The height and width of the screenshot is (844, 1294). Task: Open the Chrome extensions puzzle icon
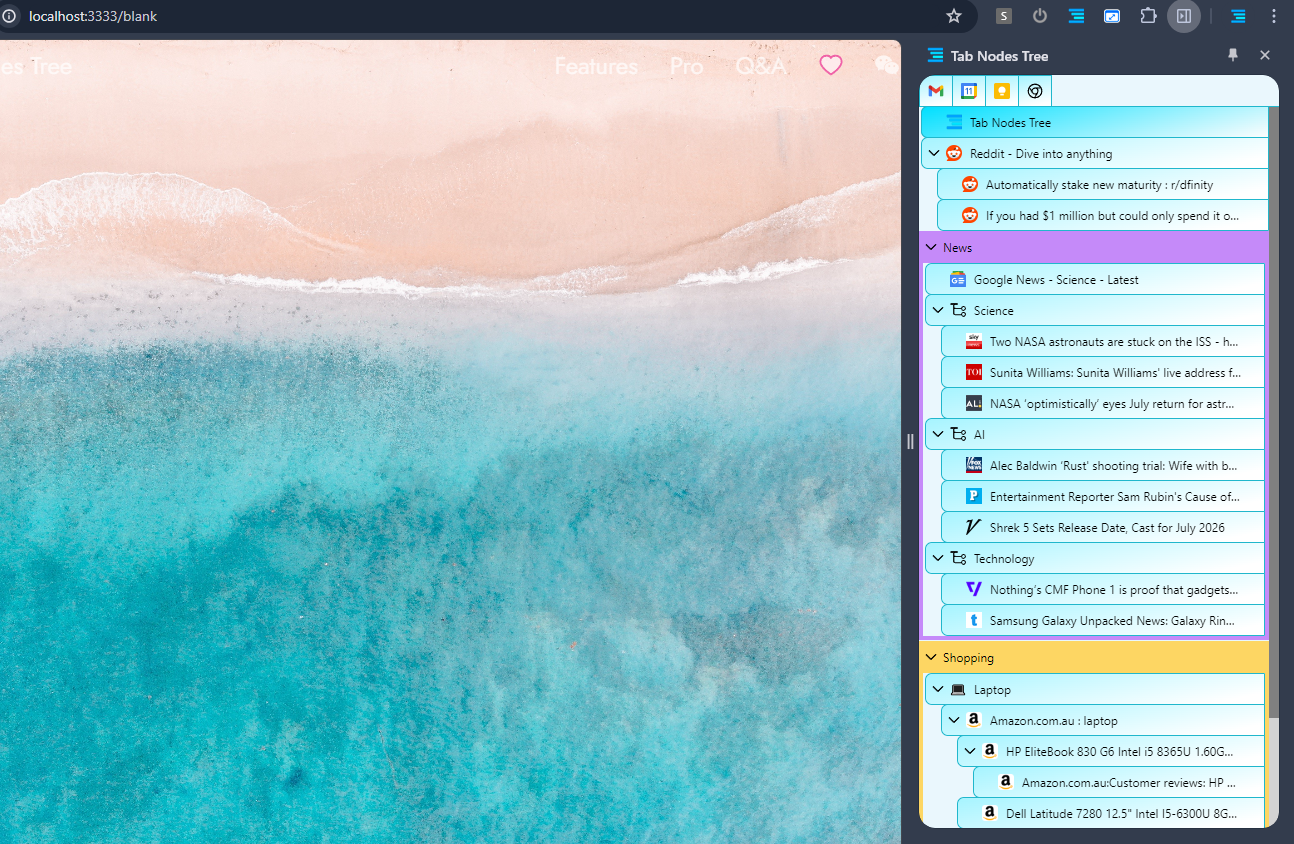coord(1148,16)
